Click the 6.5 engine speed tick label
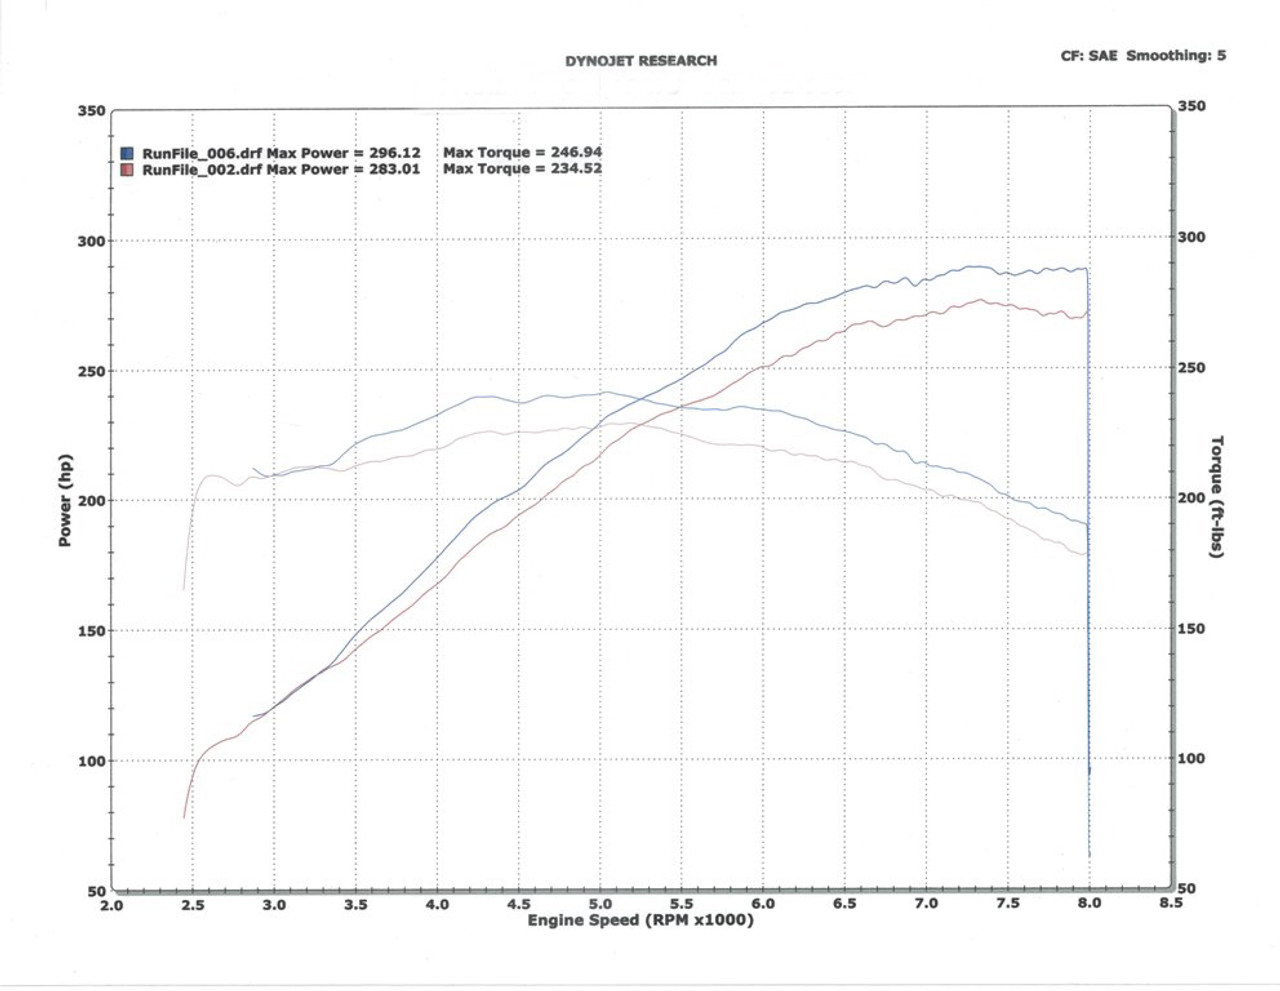The height and width of the screenshot is (991, 1280). (845, 904)
